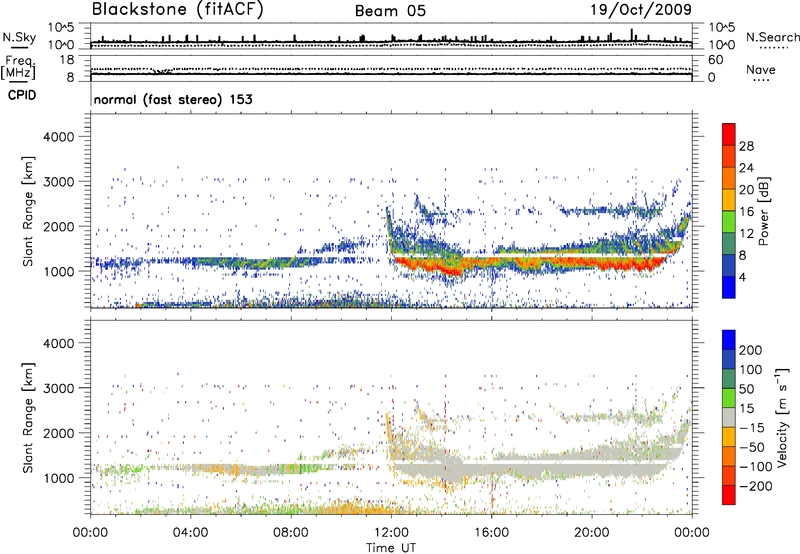Click the "Velocity [m s-1]" color bar title
The height and width of the screenshot is (554, 800).
781,418
